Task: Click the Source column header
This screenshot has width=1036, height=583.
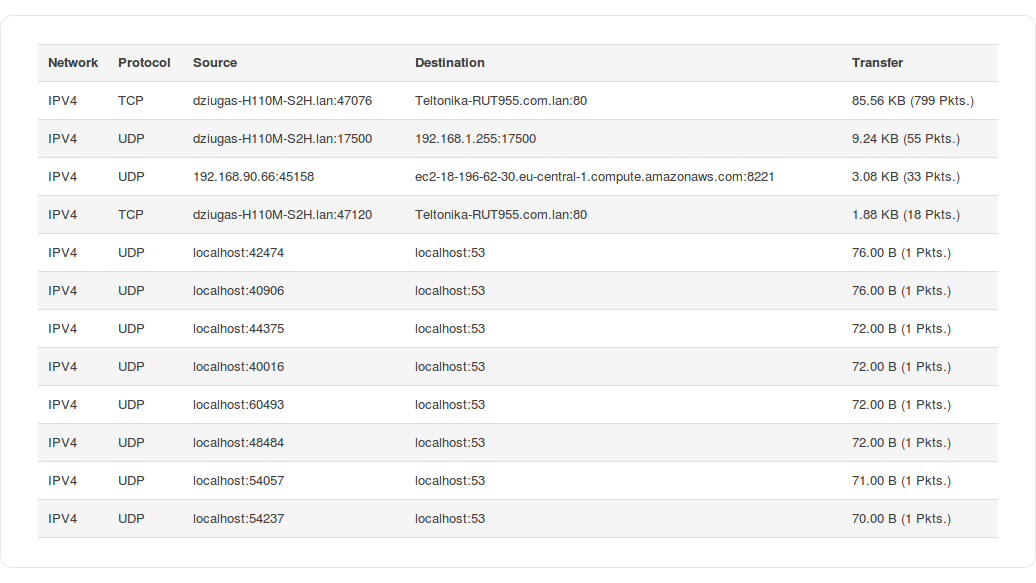Action: click(x=215, y=63)
